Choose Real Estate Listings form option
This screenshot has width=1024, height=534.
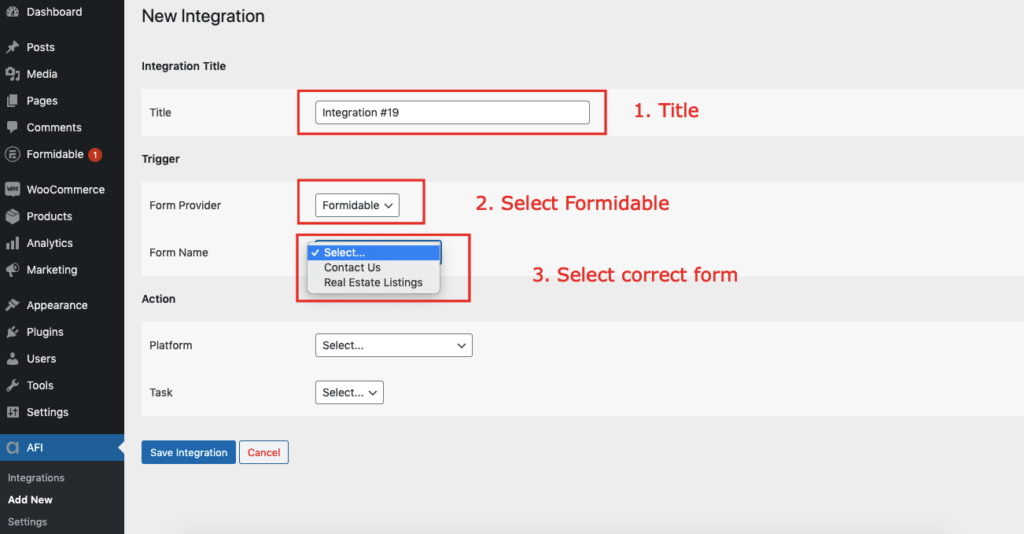pyautogui.click(x=374, y=283)
